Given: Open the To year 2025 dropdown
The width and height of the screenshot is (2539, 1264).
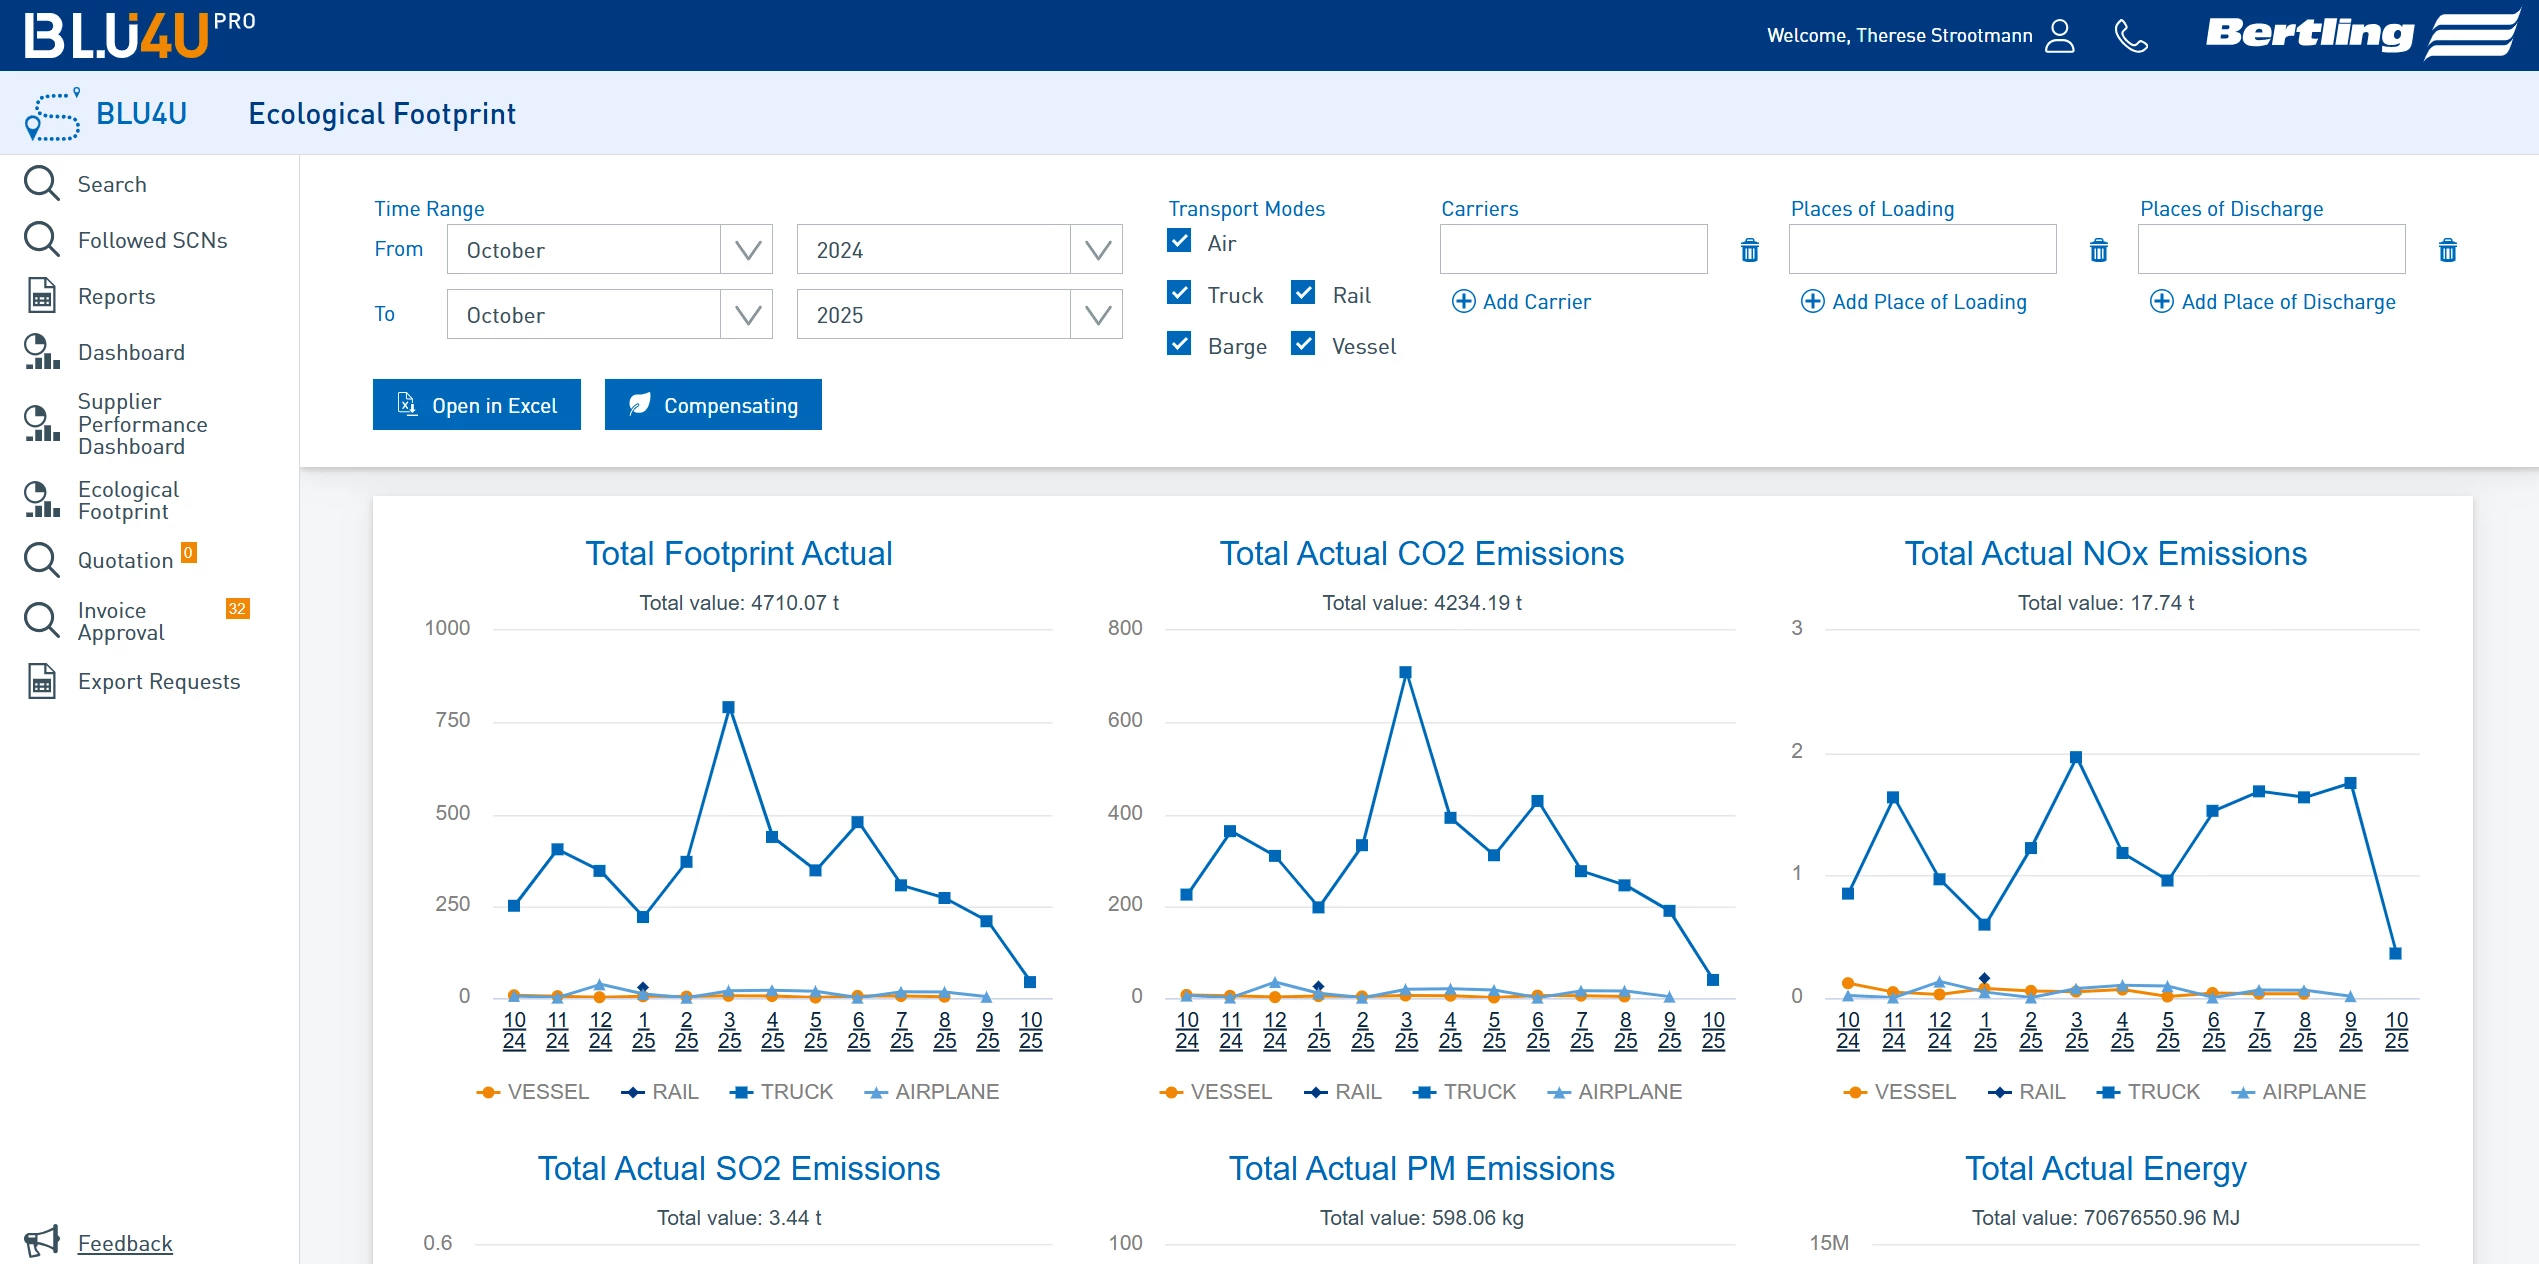Looking at the screenshot, I should (x=1097, y=315).
